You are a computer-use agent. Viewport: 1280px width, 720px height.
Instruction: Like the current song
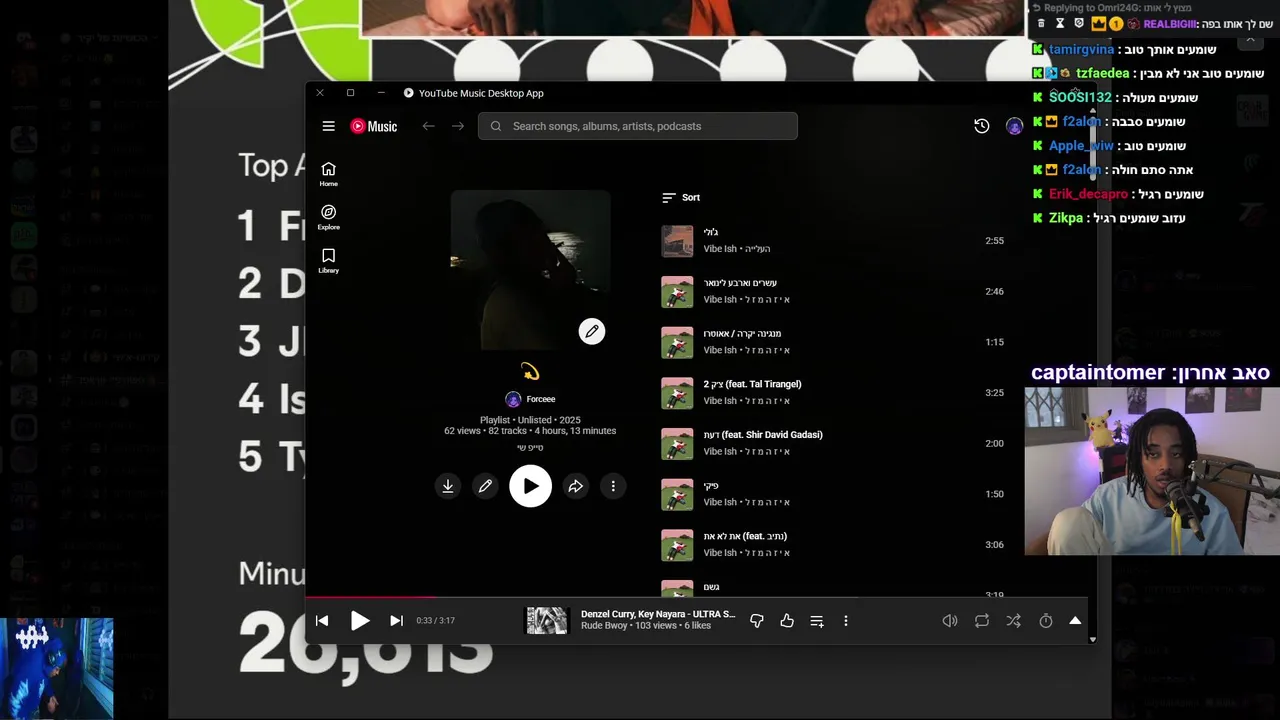(x=787, y=621)
